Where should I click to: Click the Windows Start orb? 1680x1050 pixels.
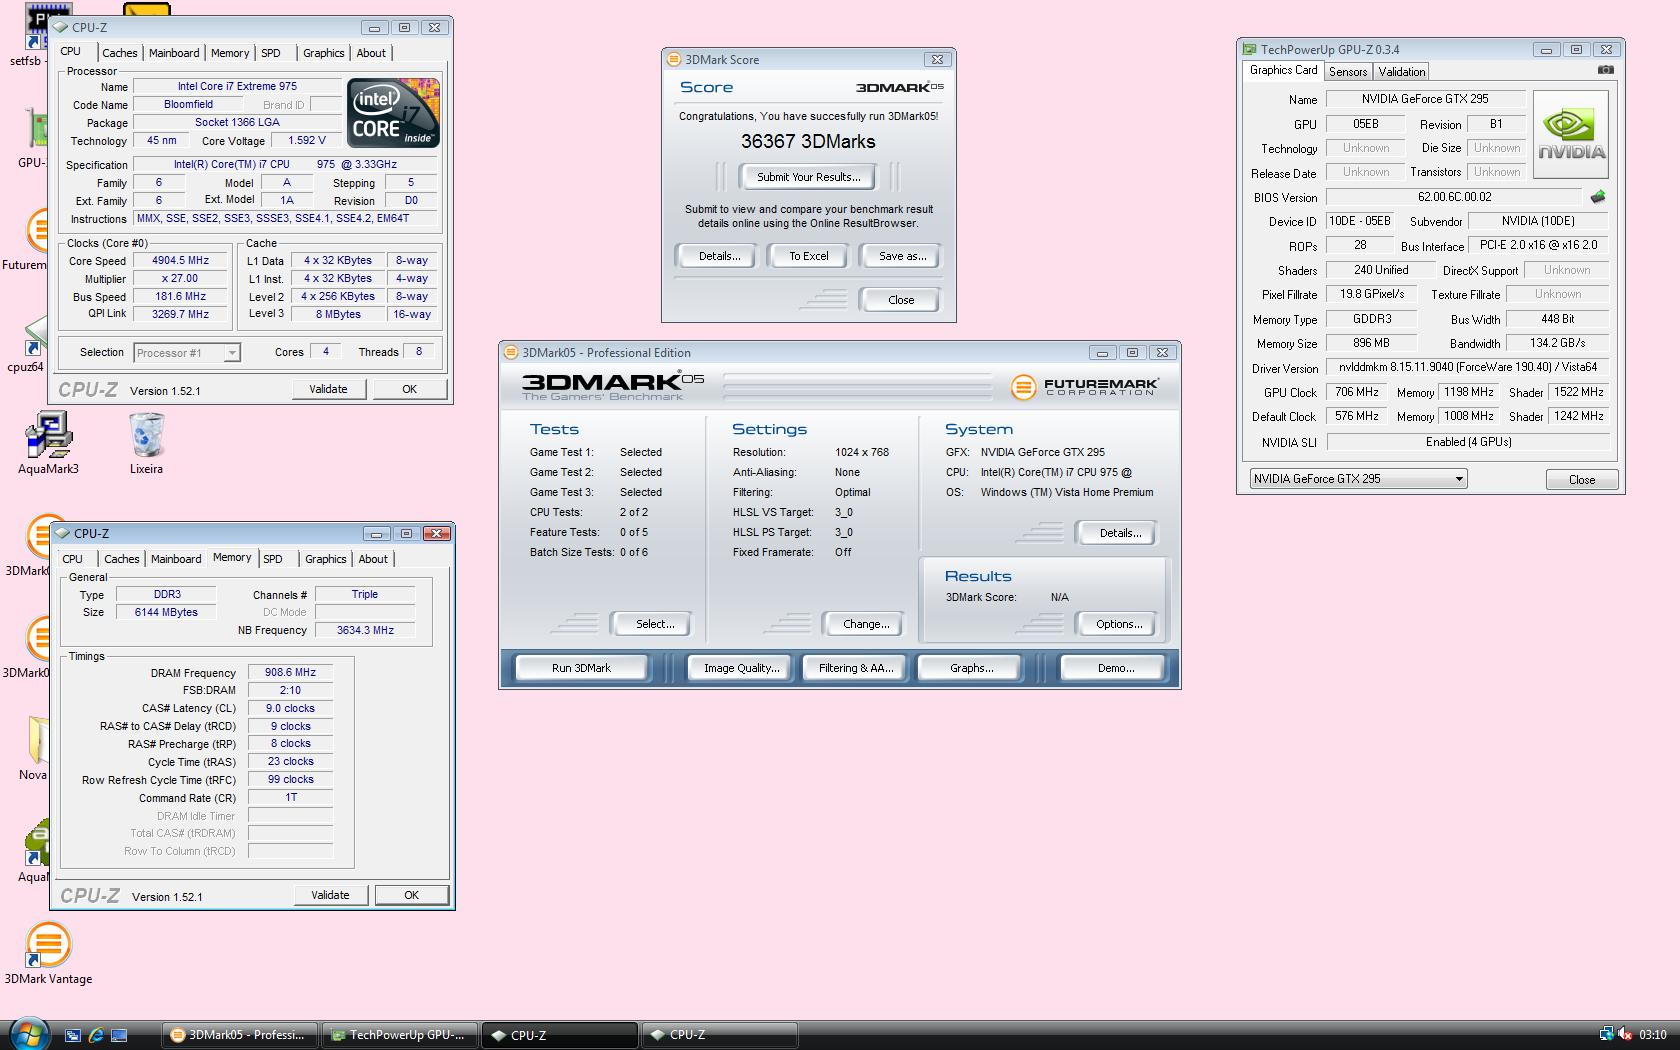click(x=28, y=1033)
